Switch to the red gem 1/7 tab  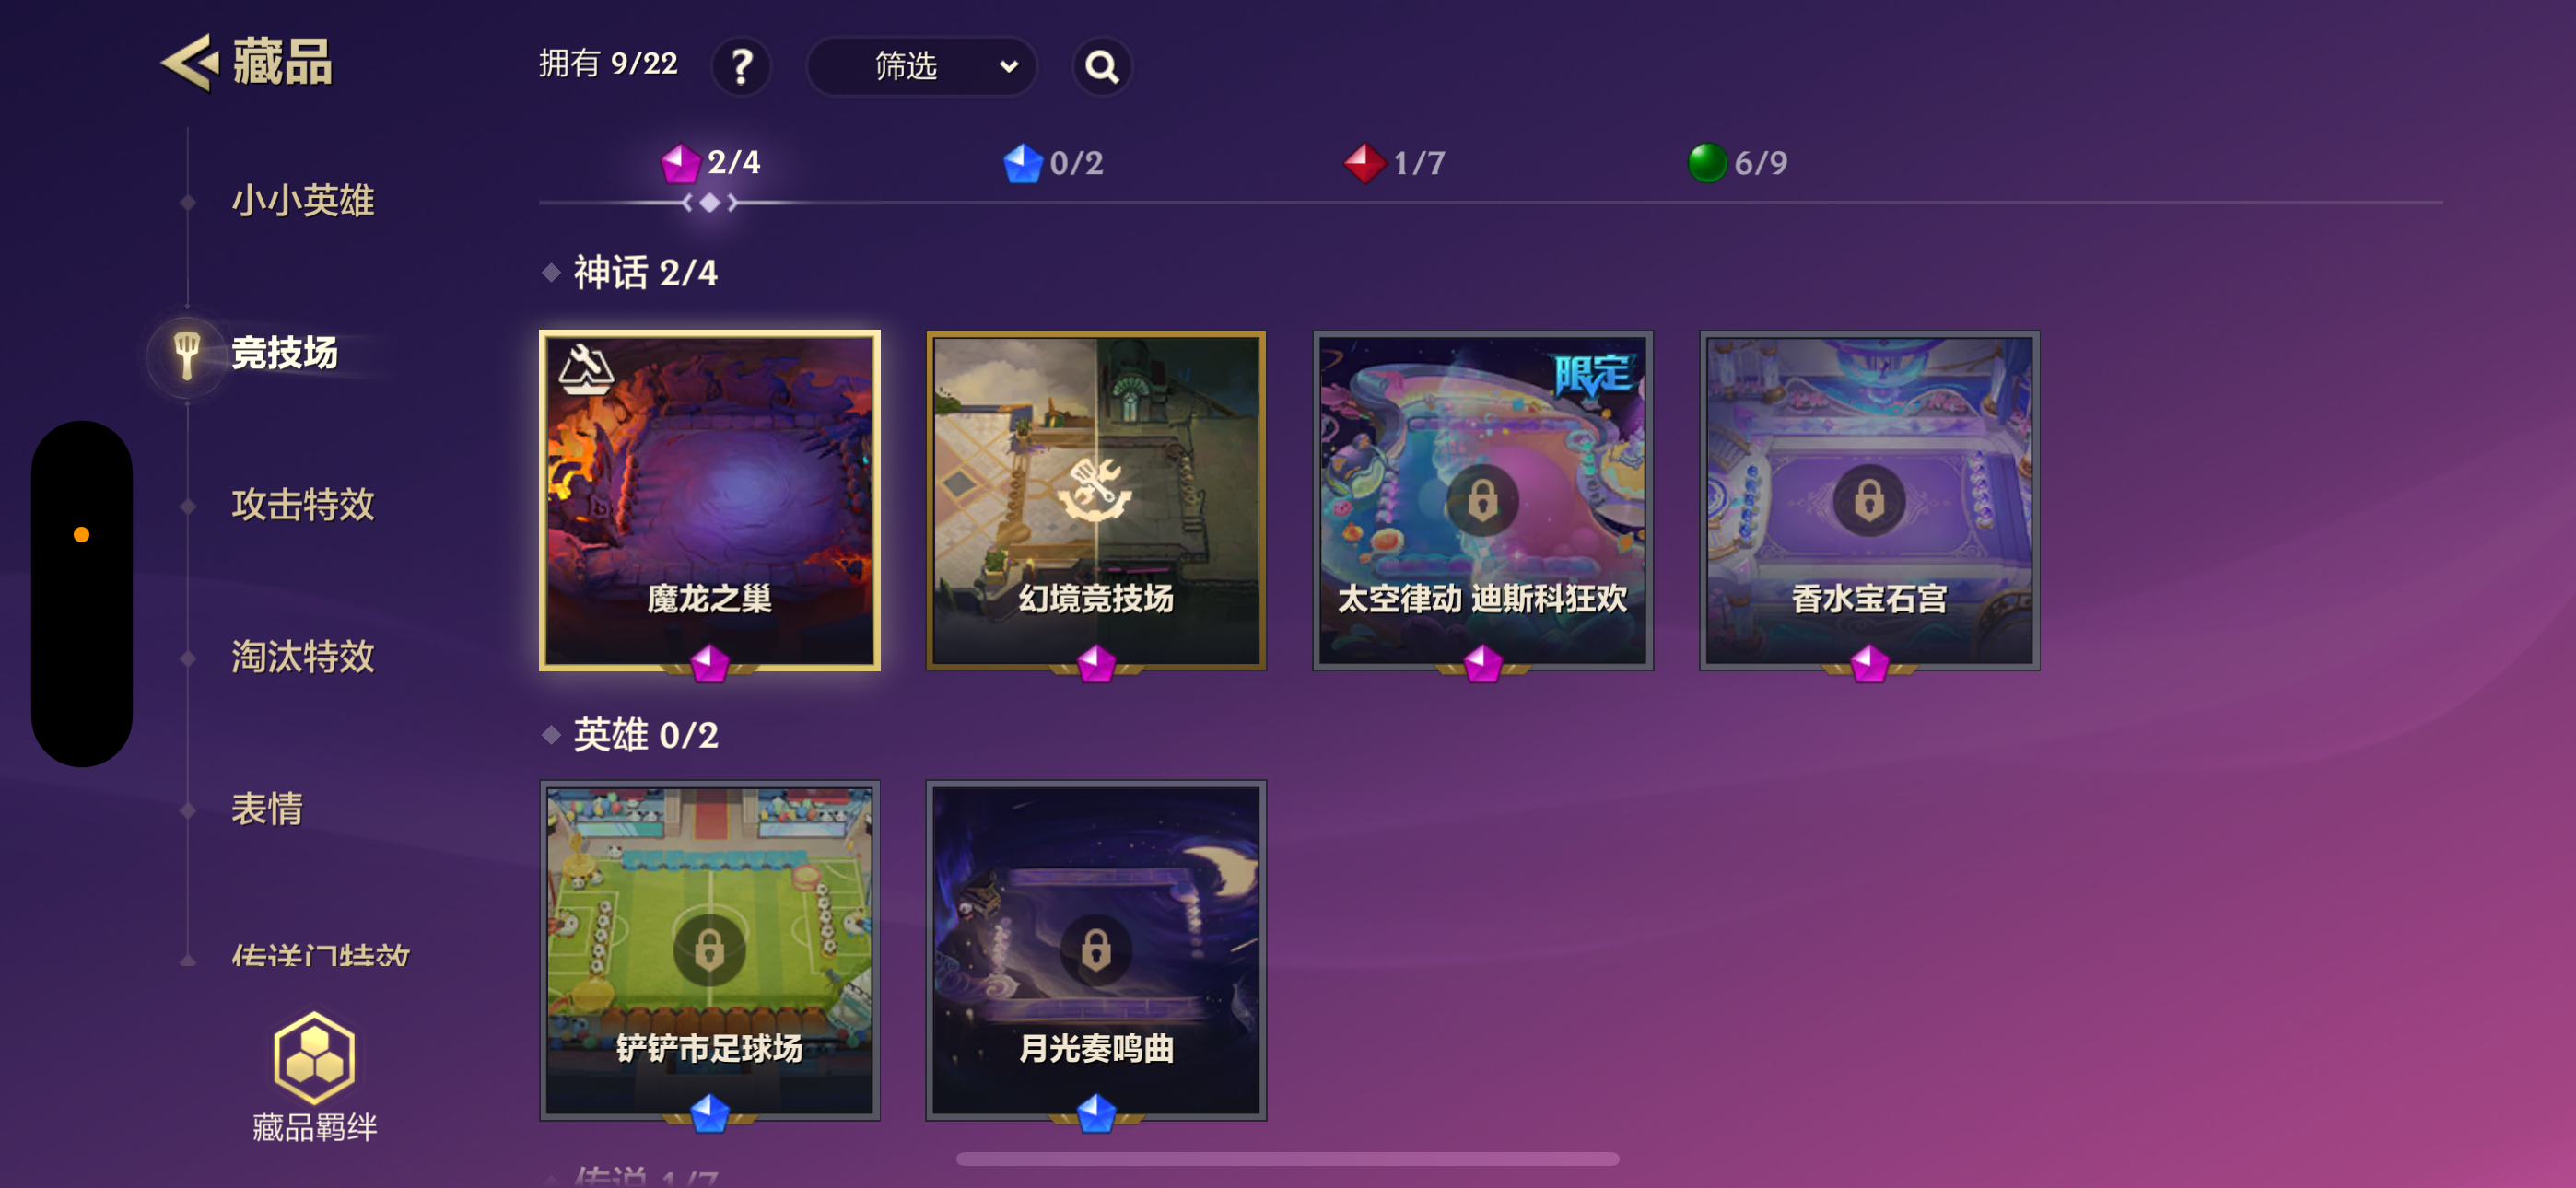[1395, 163]
